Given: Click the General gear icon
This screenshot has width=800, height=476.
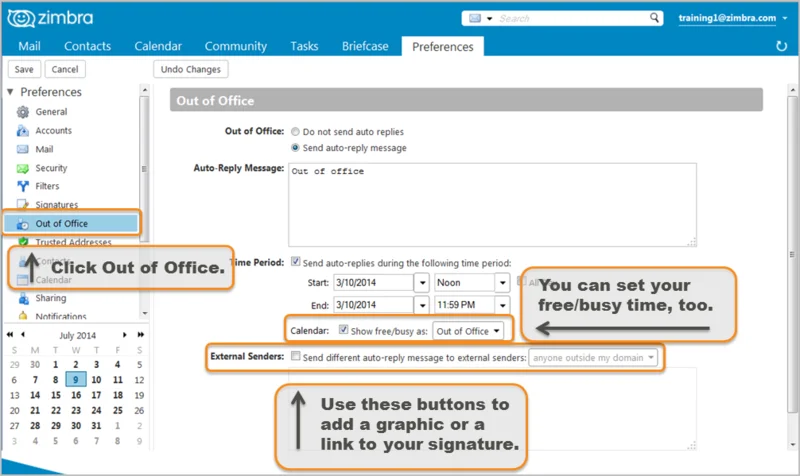Looking at the screenshot, I should (22, 112).
